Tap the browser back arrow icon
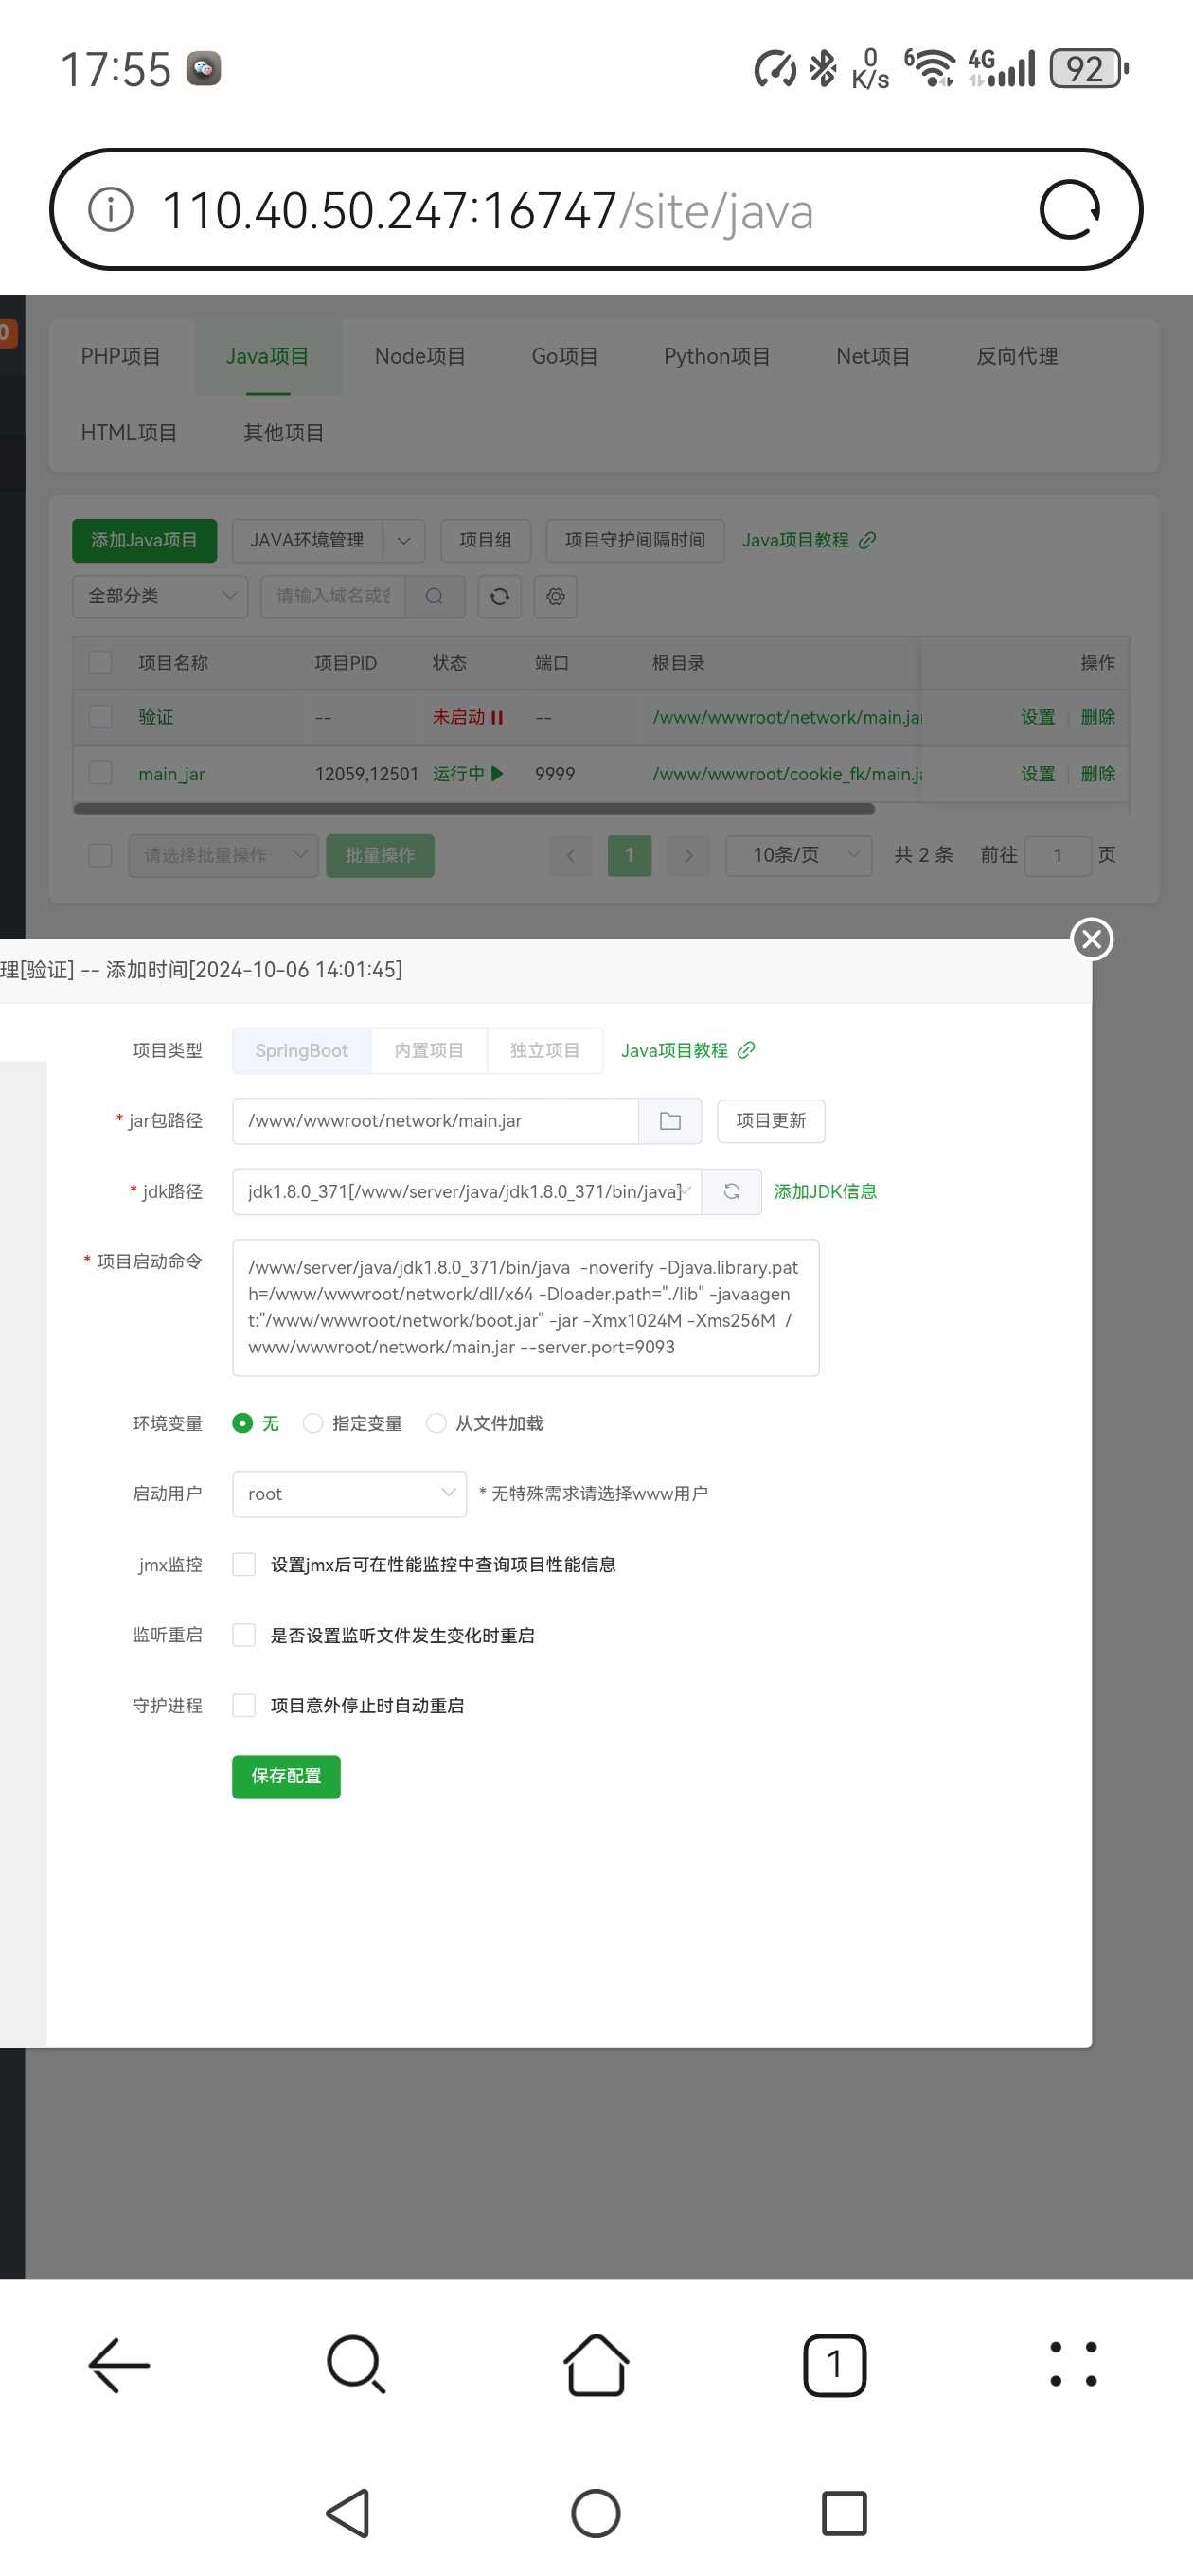 pyautogui.click(x=119, y=2365)
